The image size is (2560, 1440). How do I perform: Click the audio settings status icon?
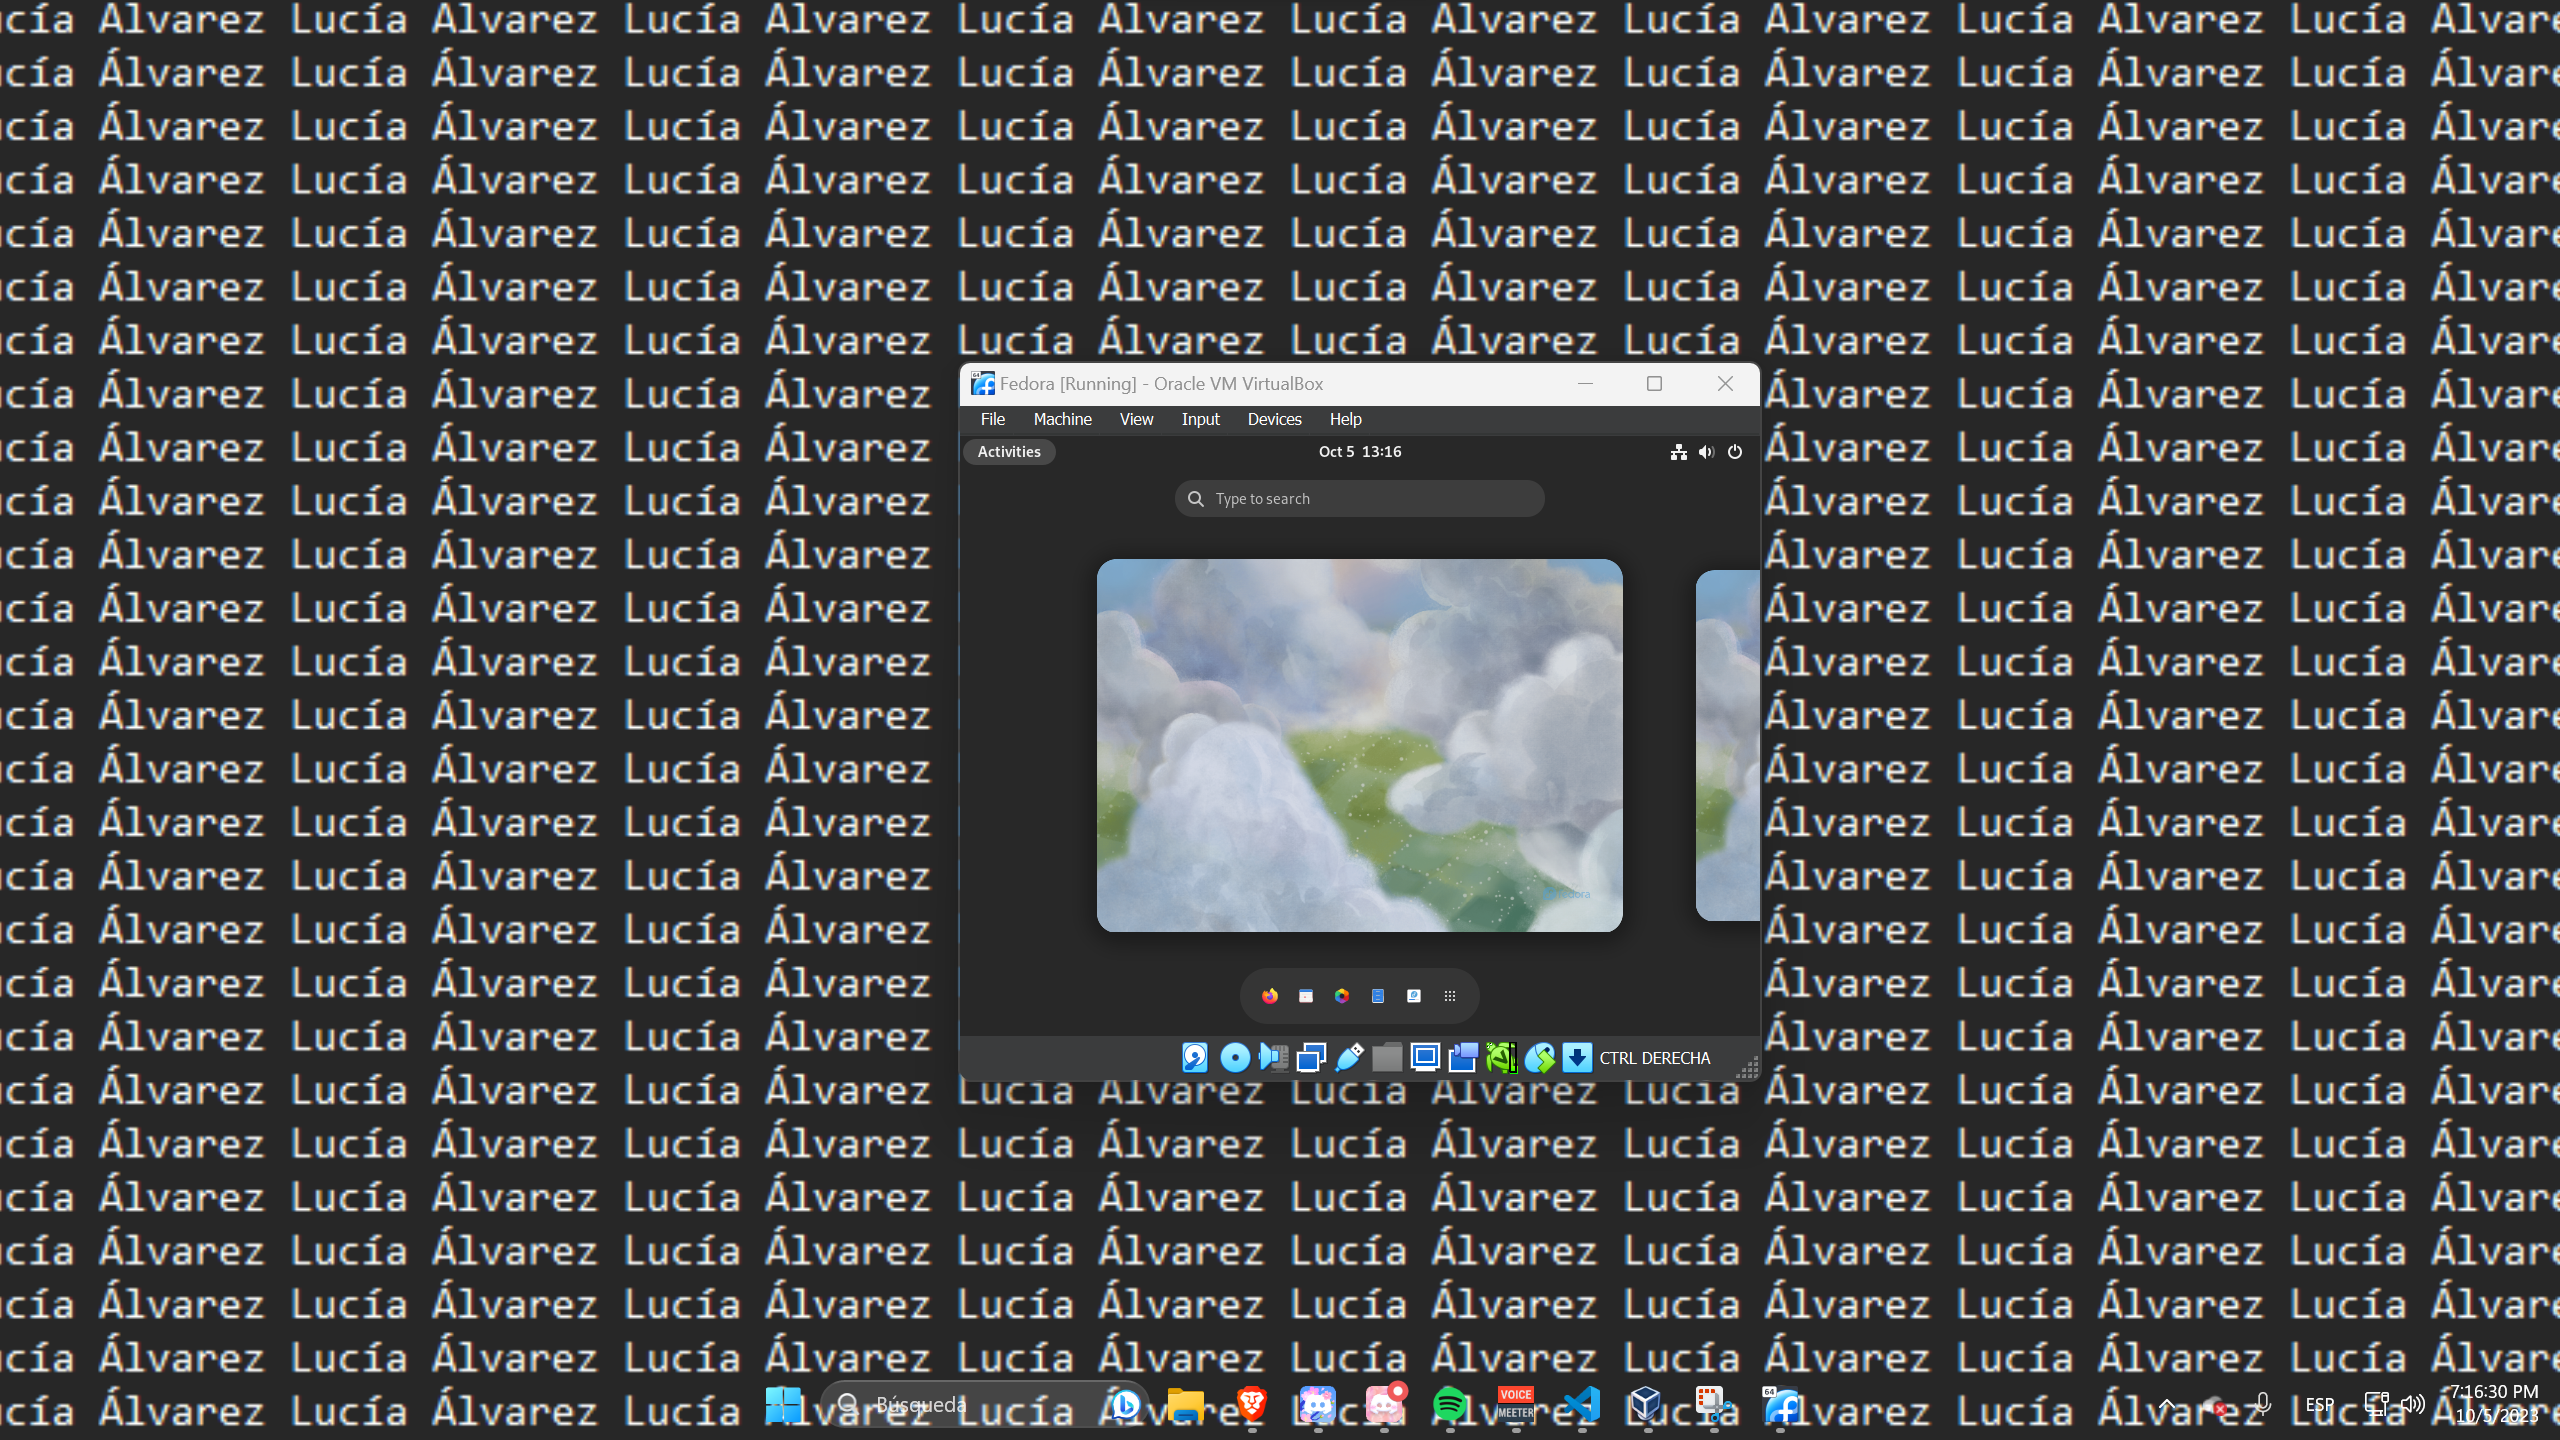click(x=1273, y=1057)
